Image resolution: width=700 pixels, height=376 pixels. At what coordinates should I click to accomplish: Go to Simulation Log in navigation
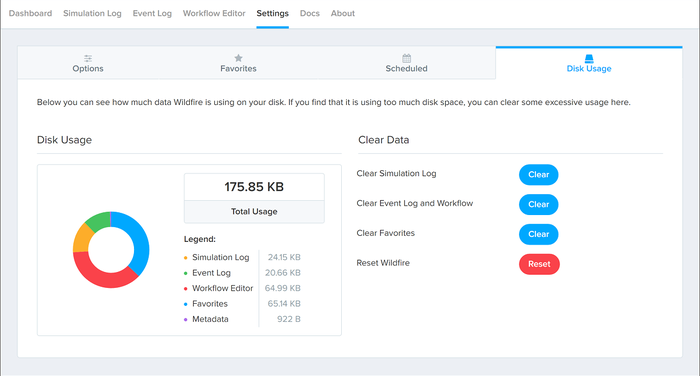[x=92, y=13]
